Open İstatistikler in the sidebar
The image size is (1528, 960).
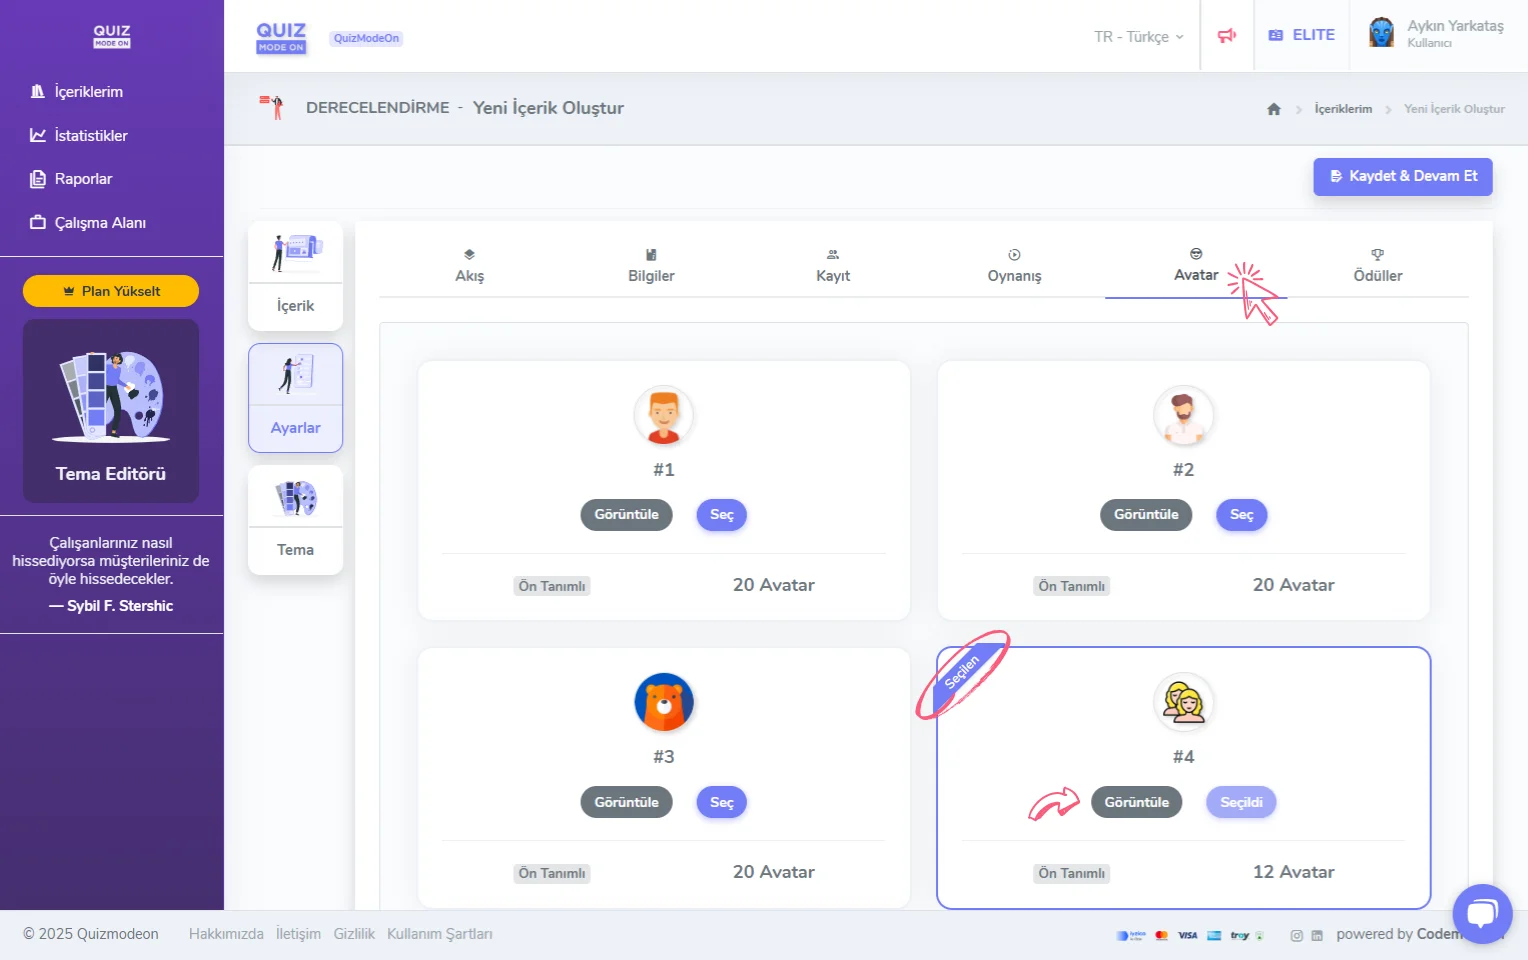[x=90, y=136]
